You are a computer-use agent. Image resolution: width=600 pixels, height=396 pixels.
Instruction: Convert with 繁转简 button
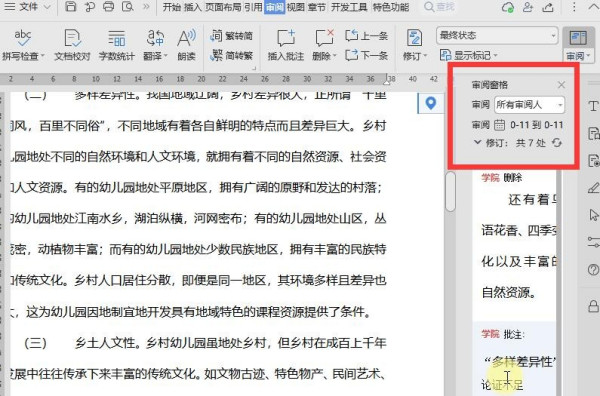pos(232,36)
